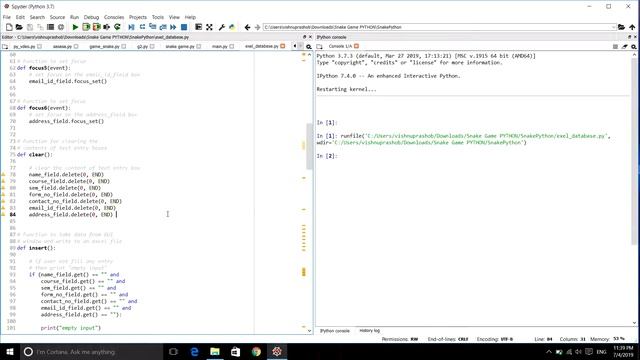This screenshot has width=640, height=360.
Task: Open the IPython console options menu
Action: click(x=634, y=47)
